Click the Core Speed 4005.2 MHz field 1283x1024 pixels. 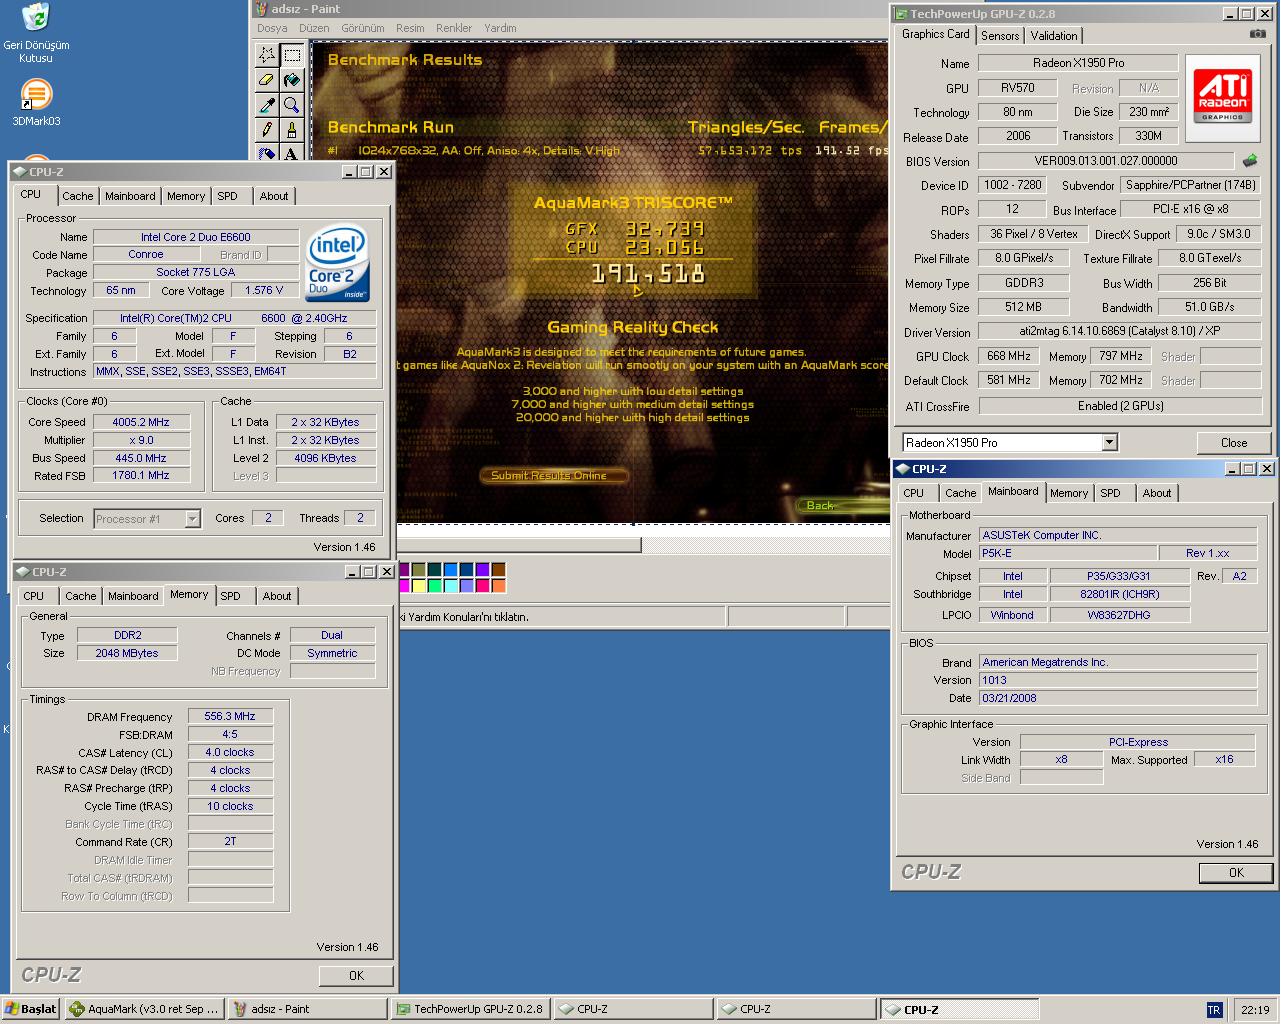(x=141, y=422)
